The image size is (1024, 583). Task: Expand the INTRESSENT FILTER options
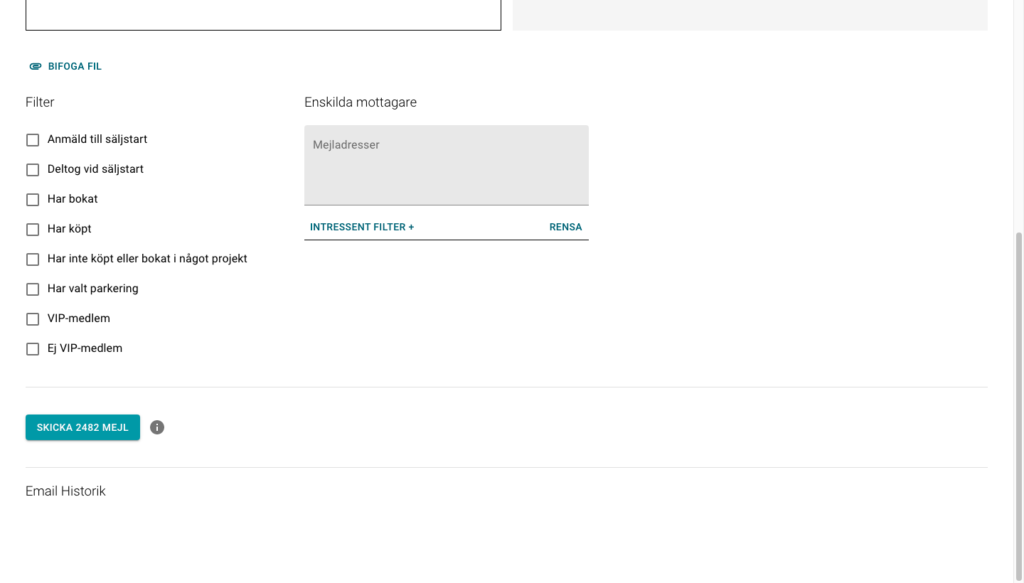(x=361, y=227)
